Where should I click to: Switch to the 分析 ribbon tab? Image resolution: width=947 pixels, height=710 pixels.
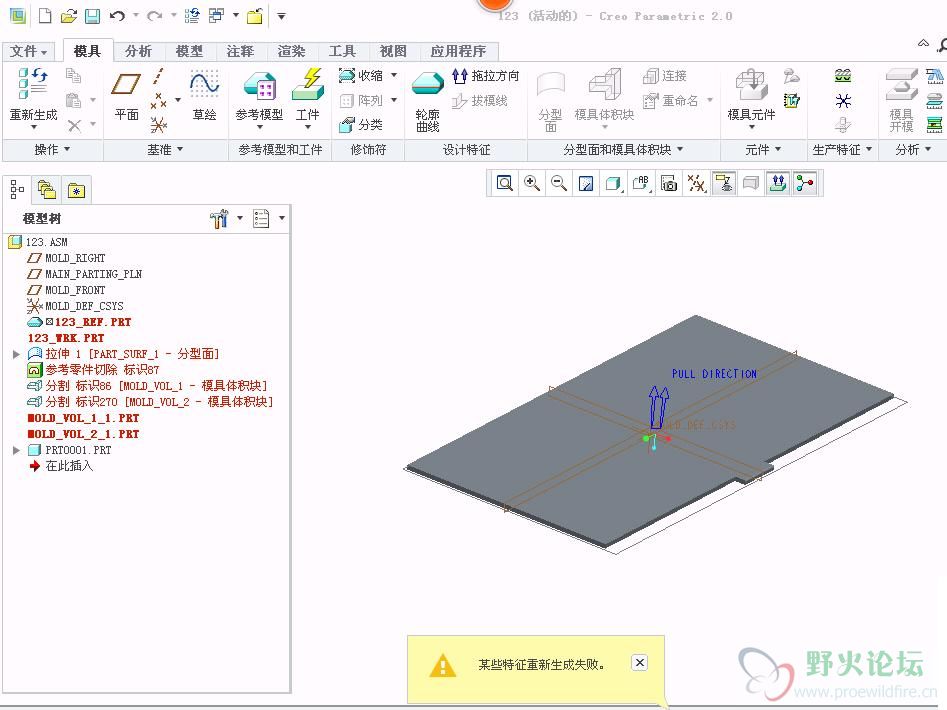coord(138,51)
